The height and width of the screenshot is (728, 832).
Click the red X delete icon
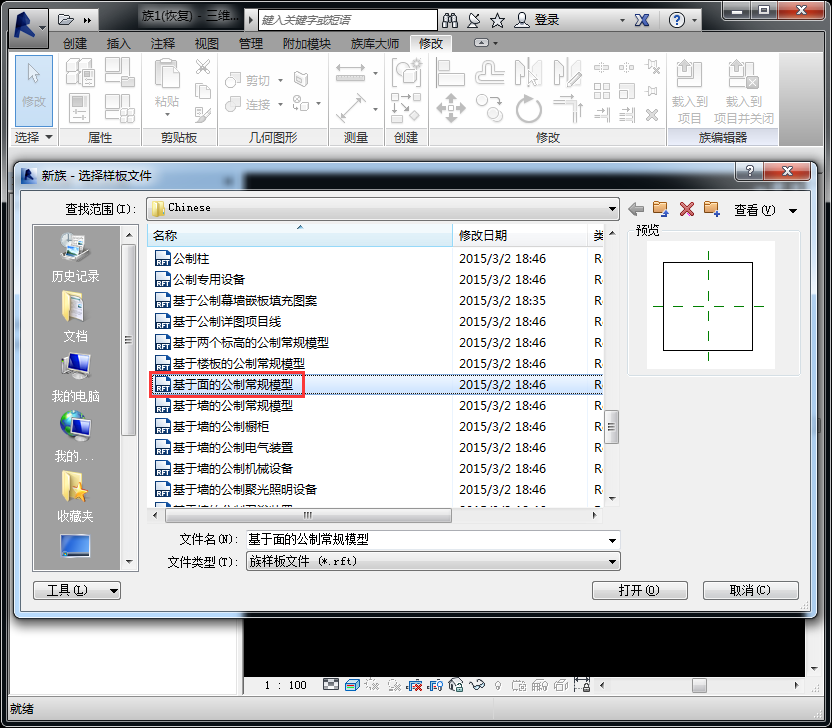tap(686, 209)
